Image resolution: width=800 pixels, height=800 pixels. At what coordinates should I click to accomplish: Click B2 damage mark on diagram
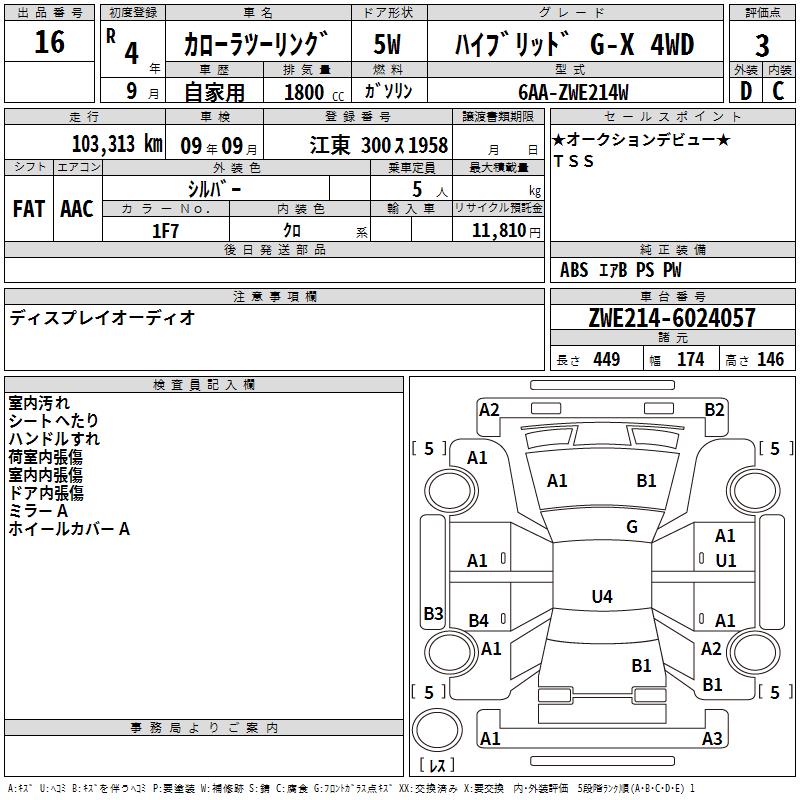(x=714, y=410)
